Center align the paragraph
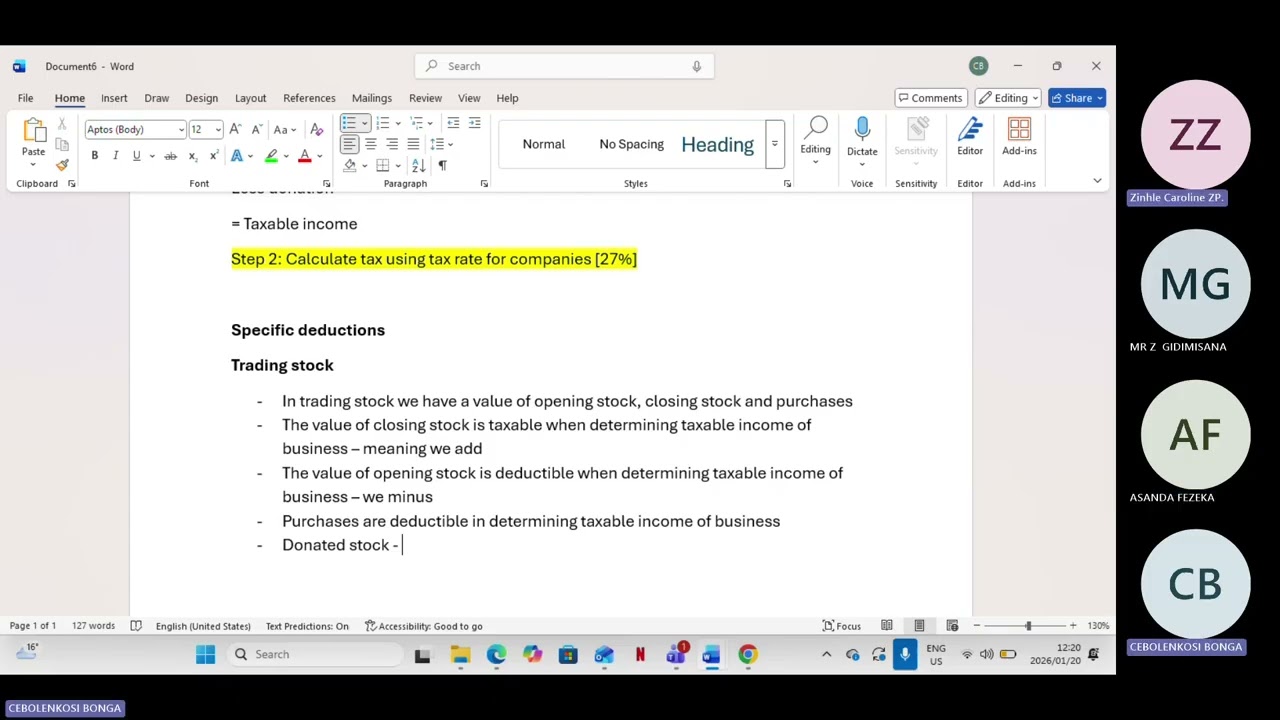This screenshot has height=720, width=1280. pos(370,144)
